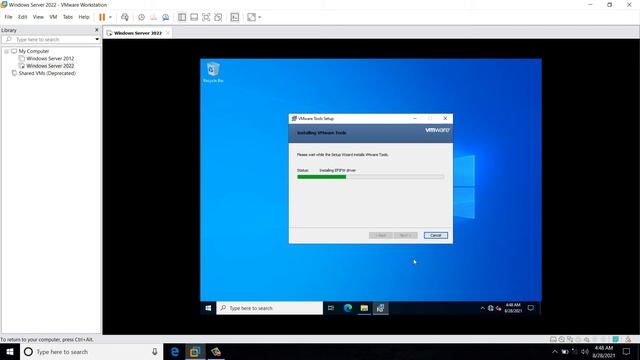Click the guest volume tray icon
Screen dimensions: 640x360
[498, 308]
